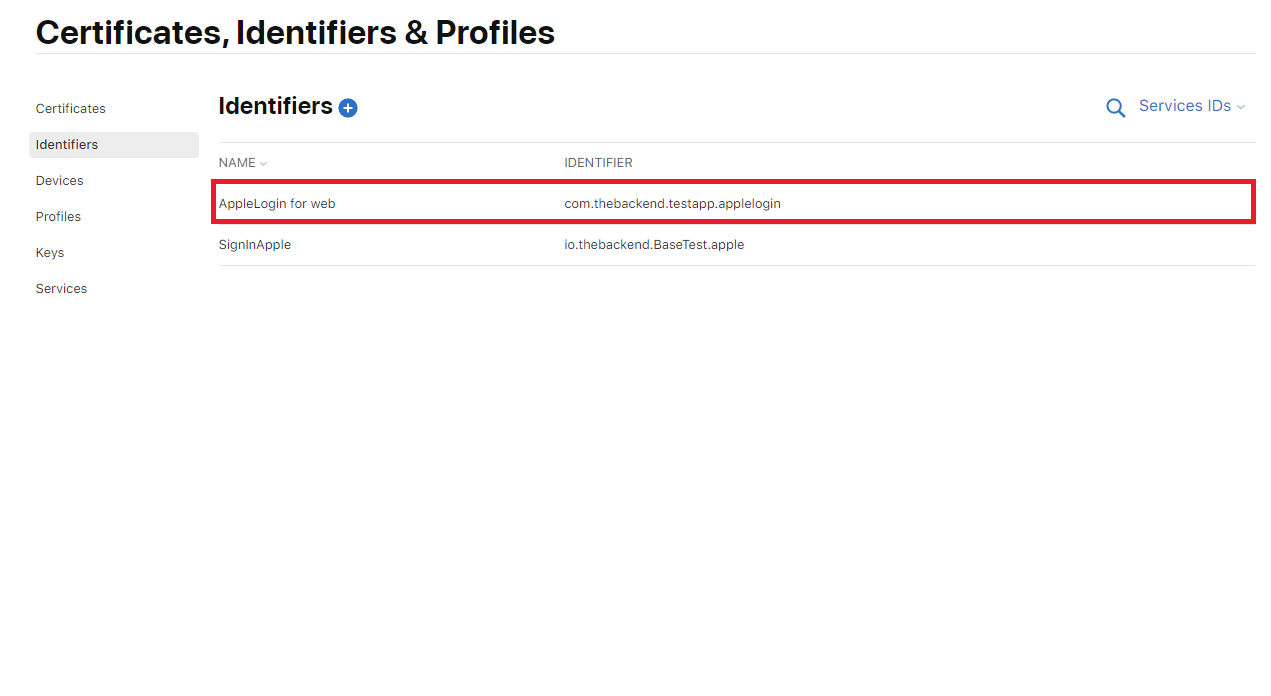This screenshot has height=696, width=1271.
Task: Open the AppleLogin for web entry
Action: [734, 203]
